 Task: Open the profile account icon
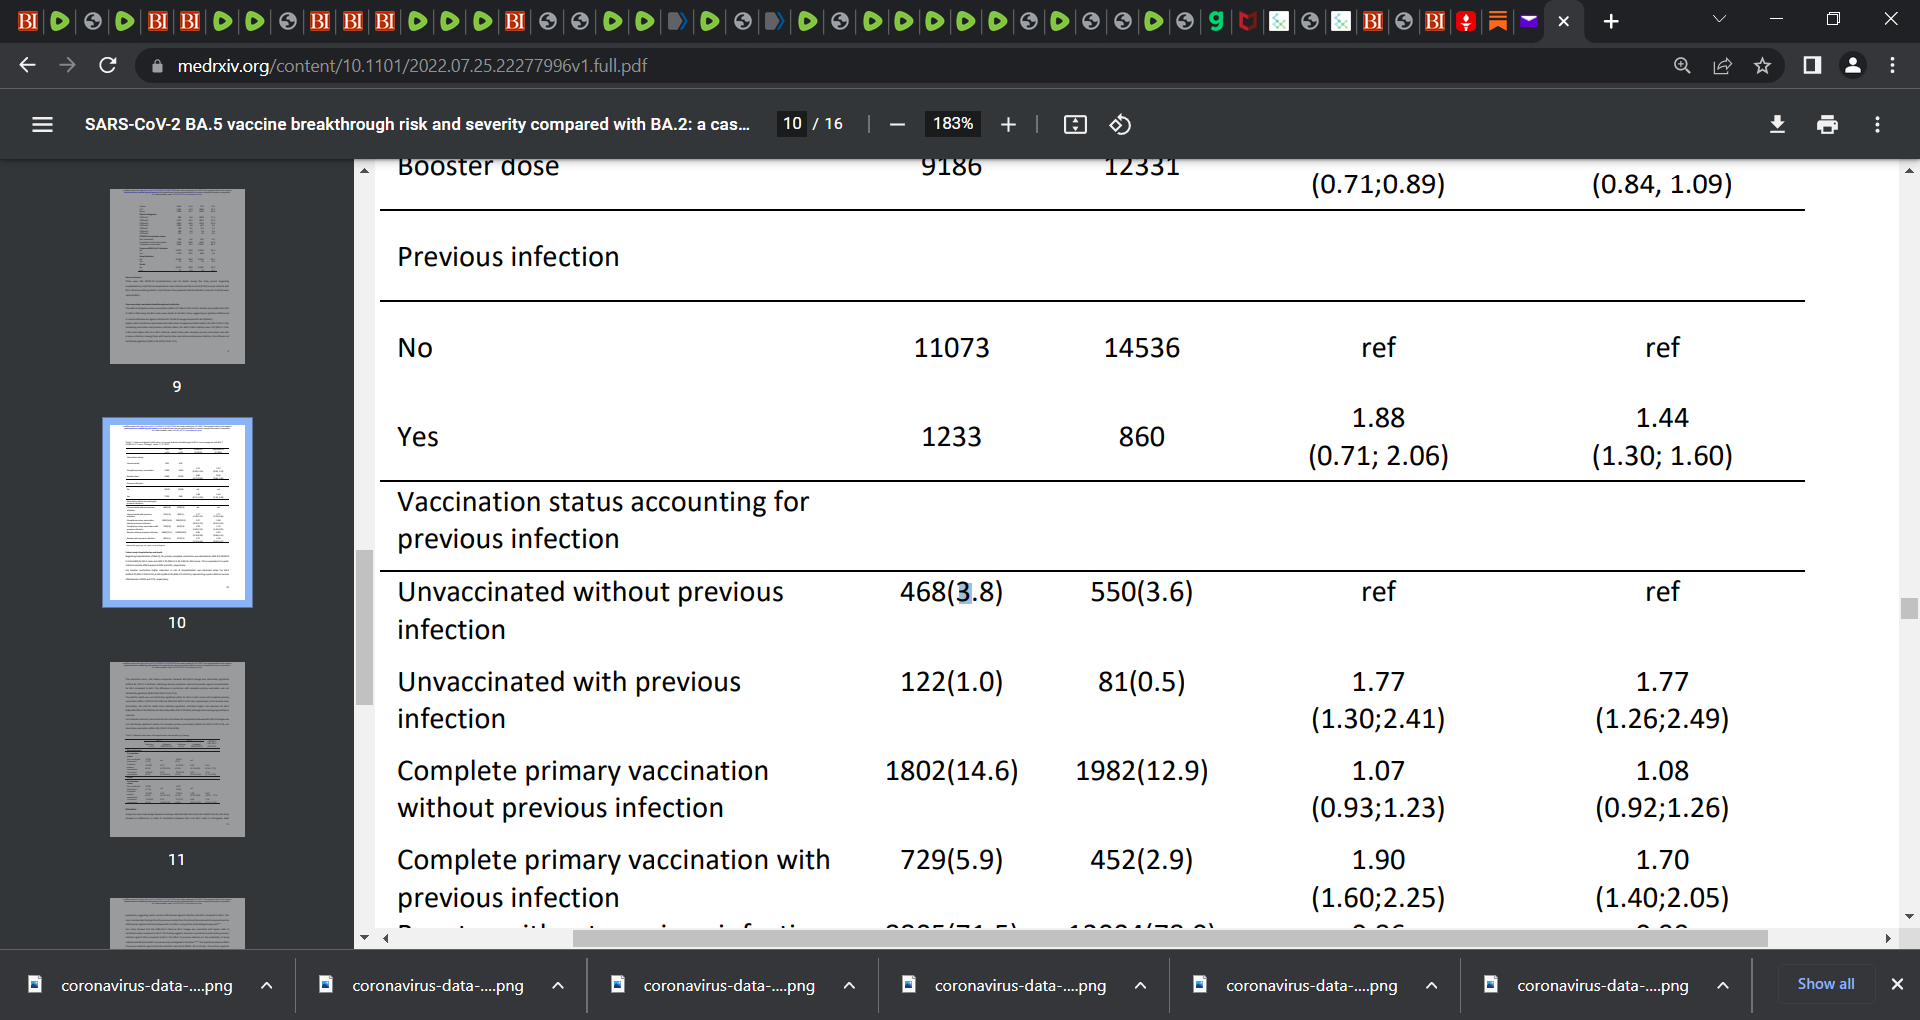coord(1852,65)
